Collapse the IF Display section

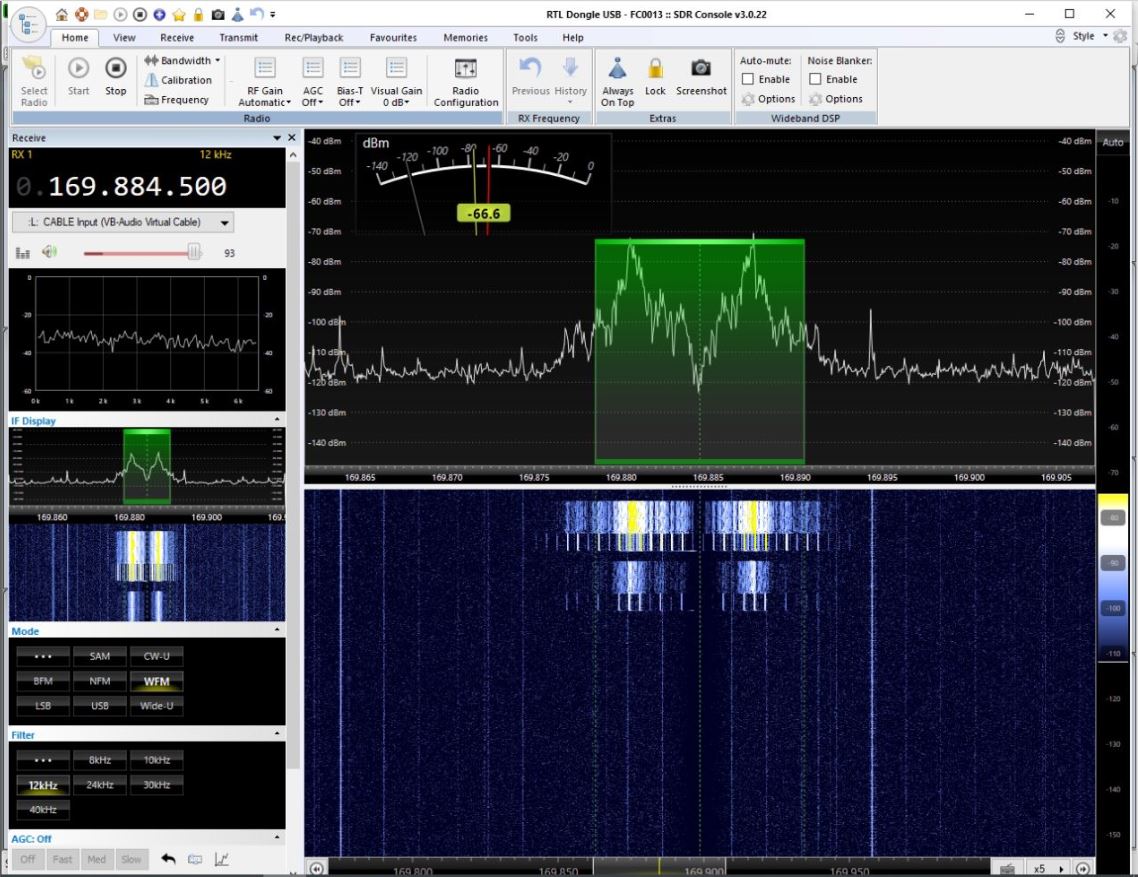277,420
